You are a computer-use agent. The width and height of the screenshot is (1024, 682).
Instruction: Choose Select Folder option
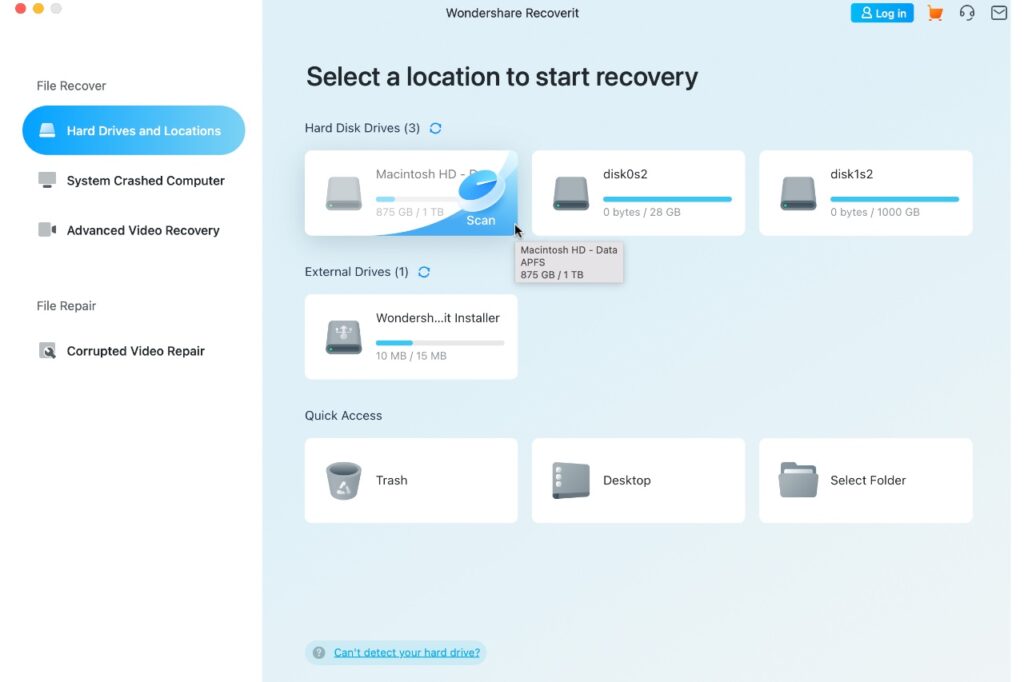865,480
